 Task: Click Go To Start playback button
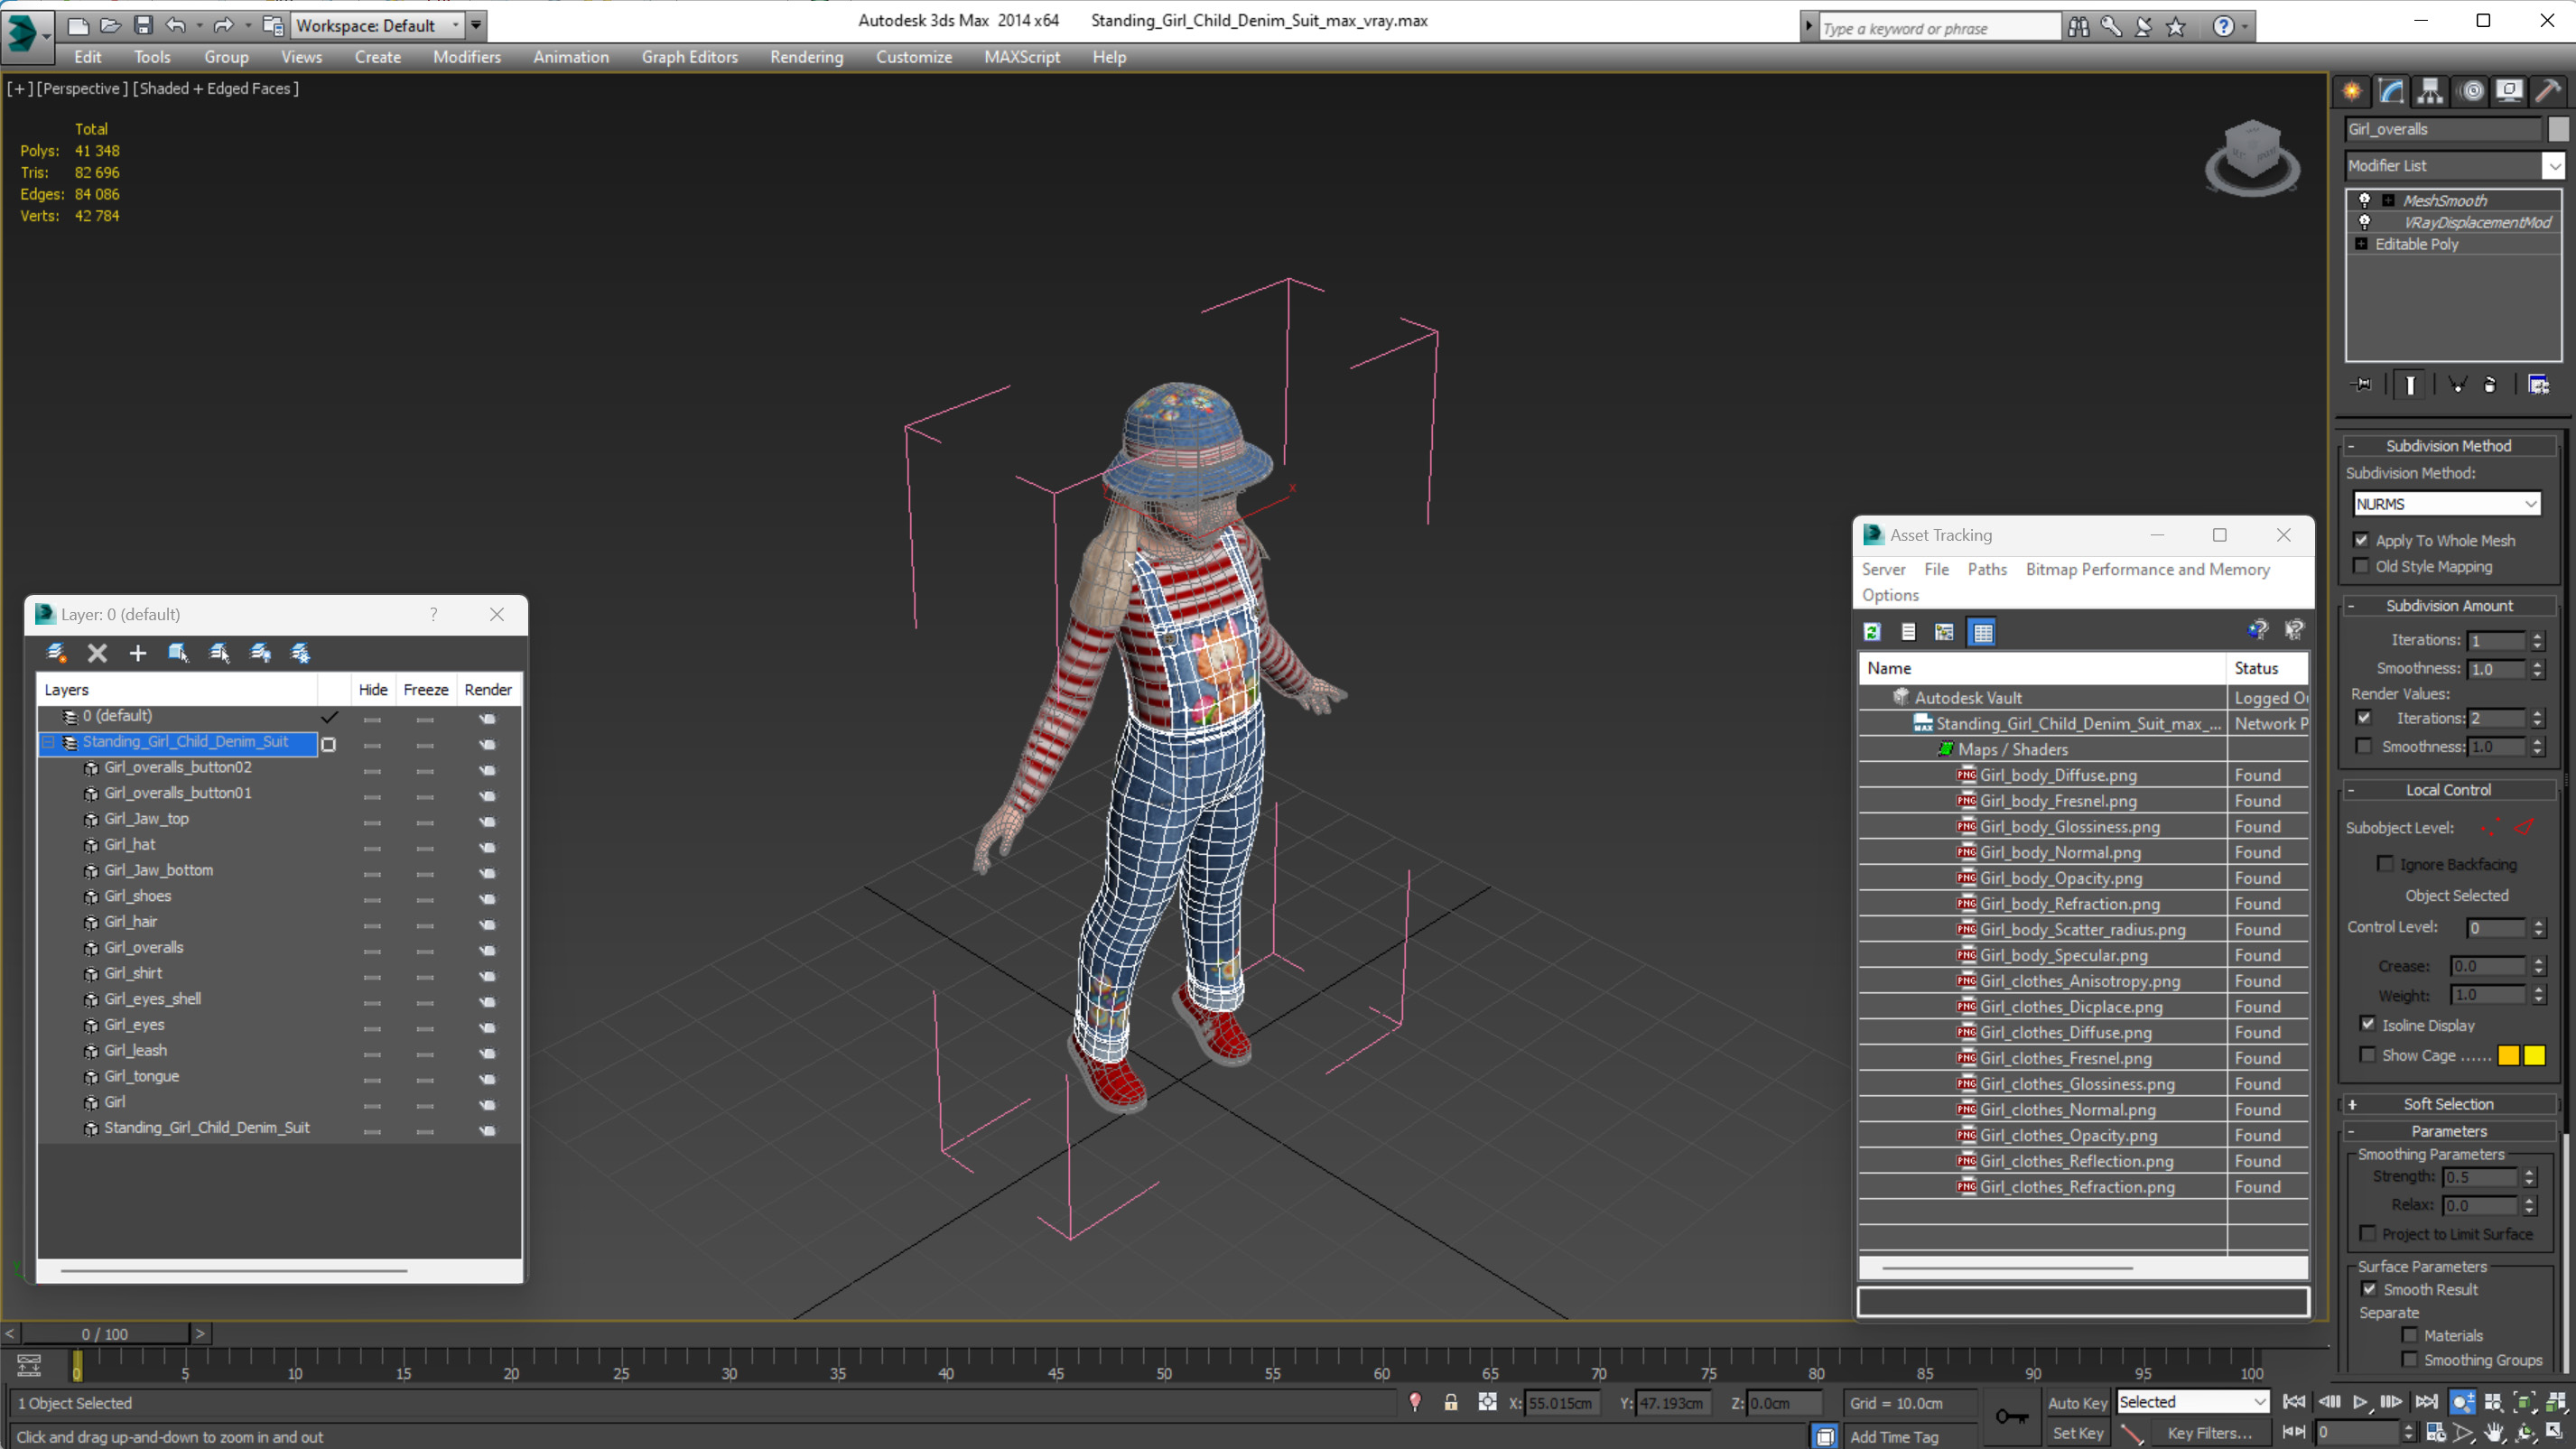pos(2294,1402)
